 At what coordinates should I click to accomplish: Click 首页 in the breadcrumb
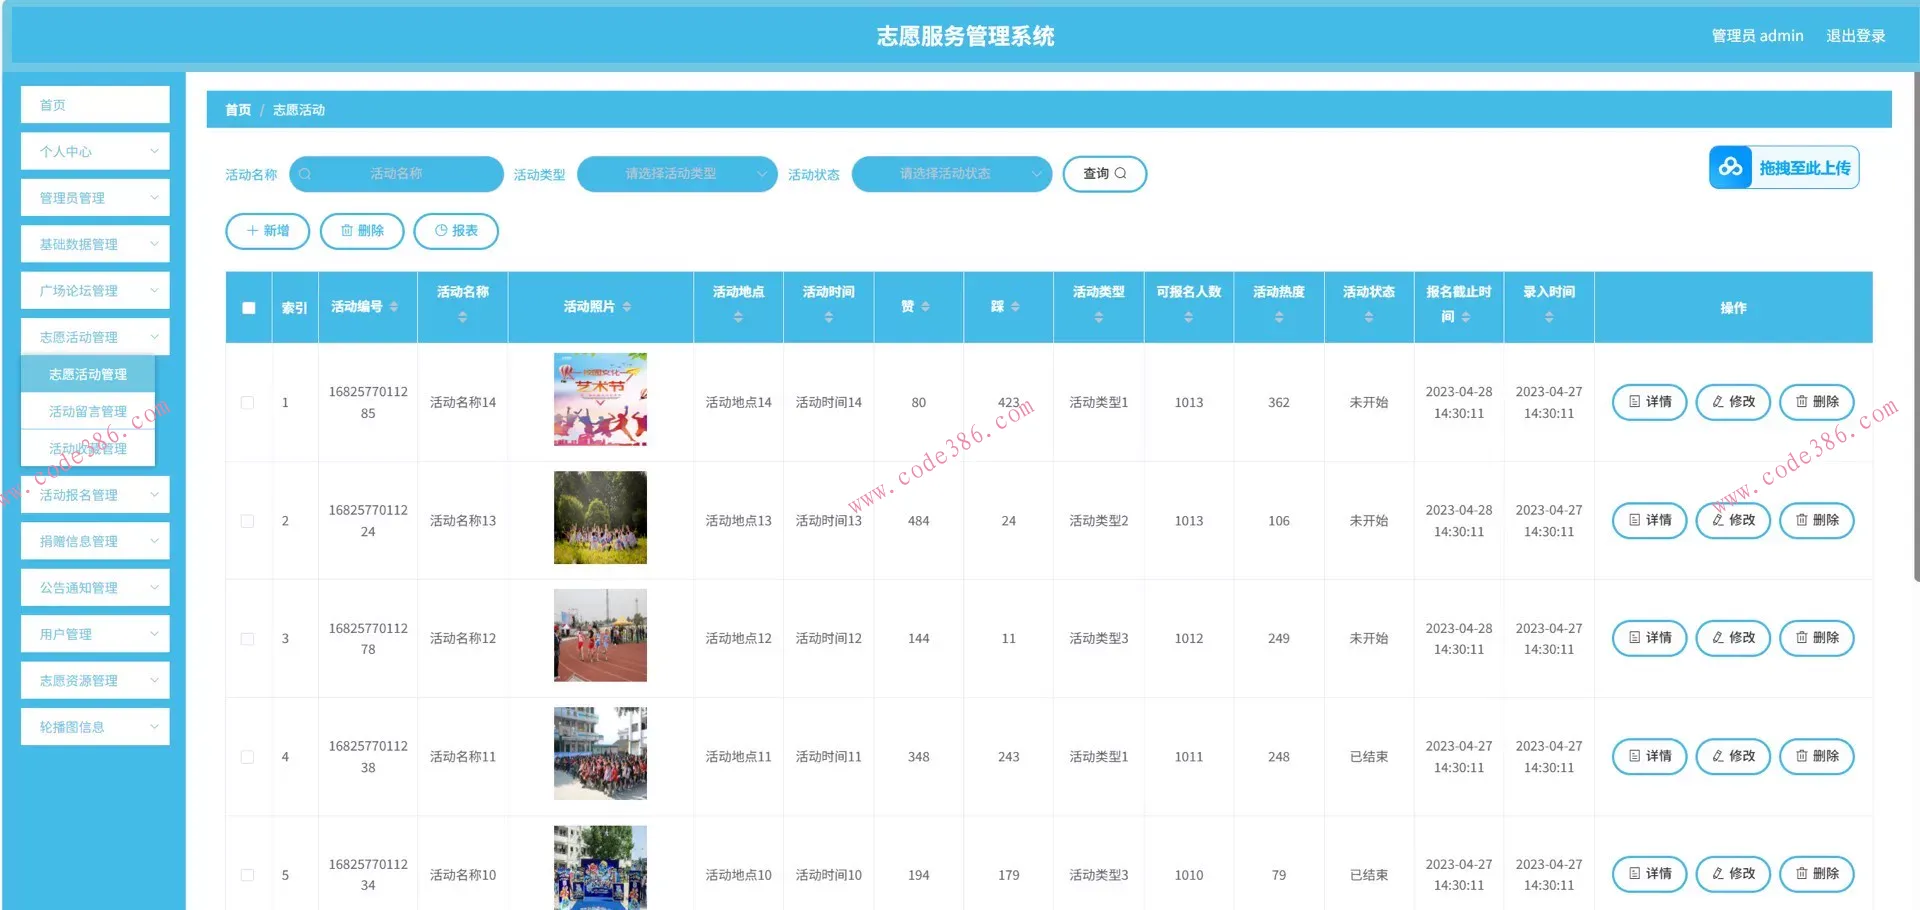pyautogui.click(x=237, y=109)
